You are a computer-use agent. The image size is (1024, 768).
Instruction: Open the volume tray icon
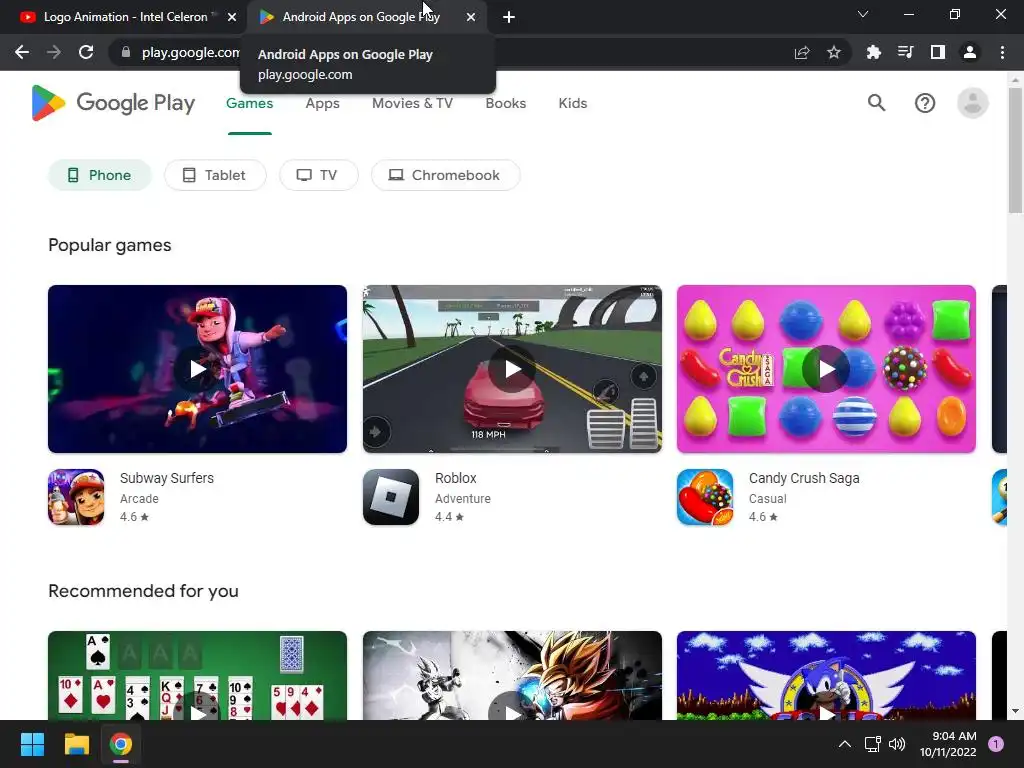[897, 744]
